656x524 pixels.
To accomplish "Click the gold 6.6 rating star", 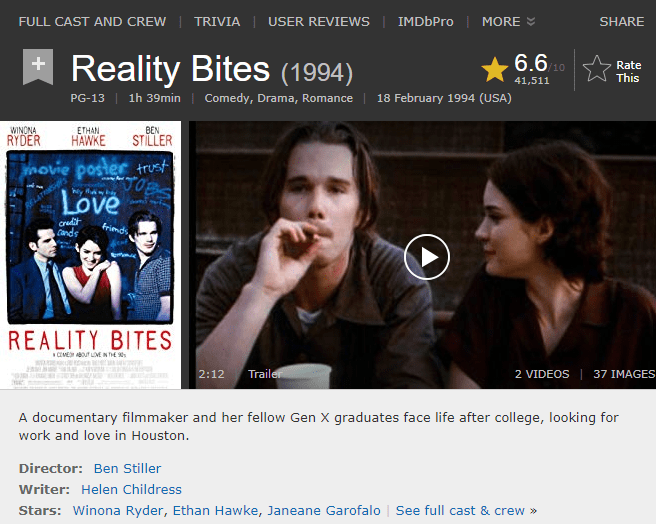I will click(x=495, y=69).
